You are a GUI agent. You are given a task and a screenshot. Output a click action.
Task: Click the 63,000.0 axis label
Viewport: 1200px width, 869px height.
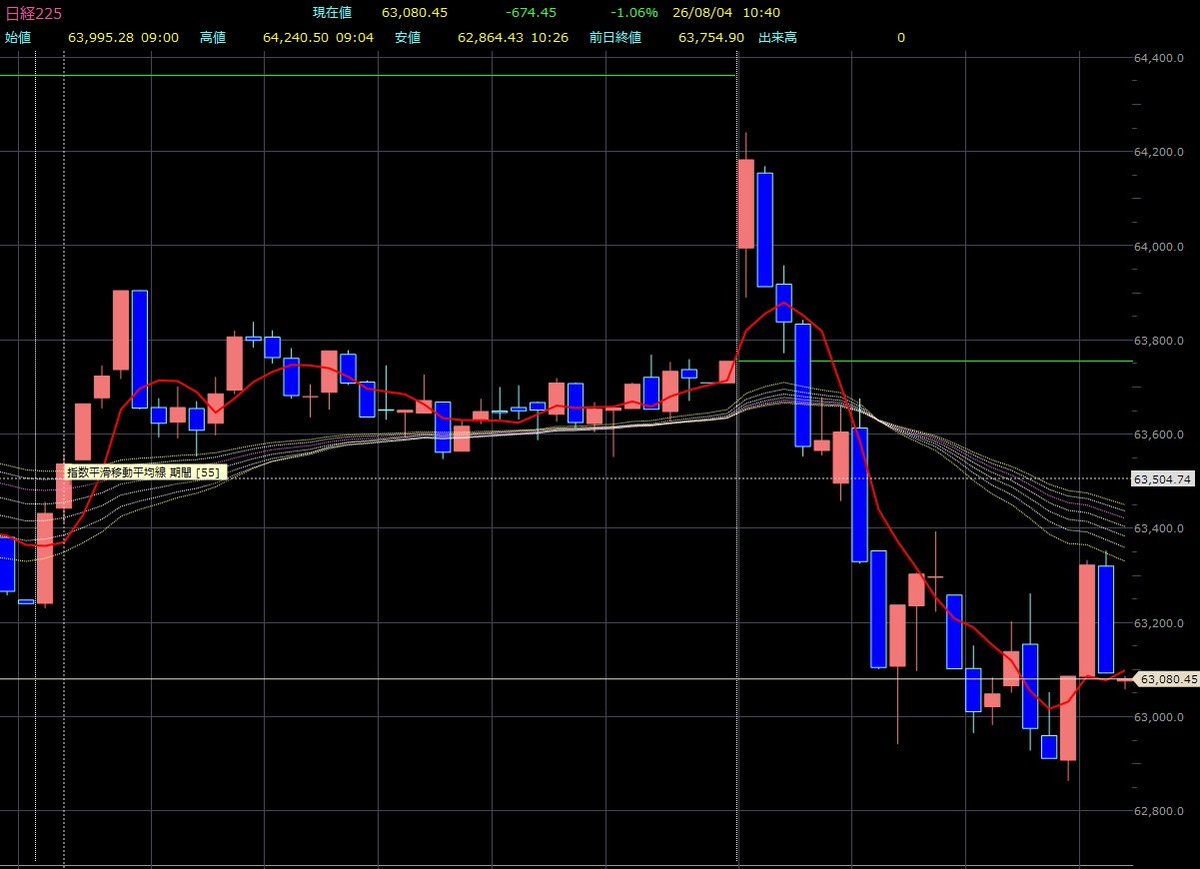coord(1160,717)
